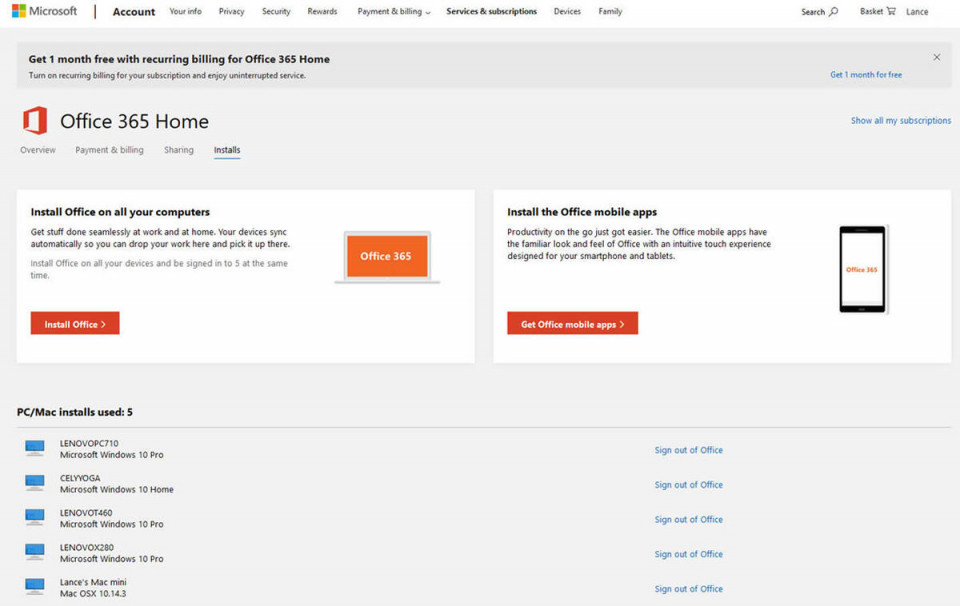Click the Install Office button
Viewport: 960px width, 606px height.
(x=75, y=323)
